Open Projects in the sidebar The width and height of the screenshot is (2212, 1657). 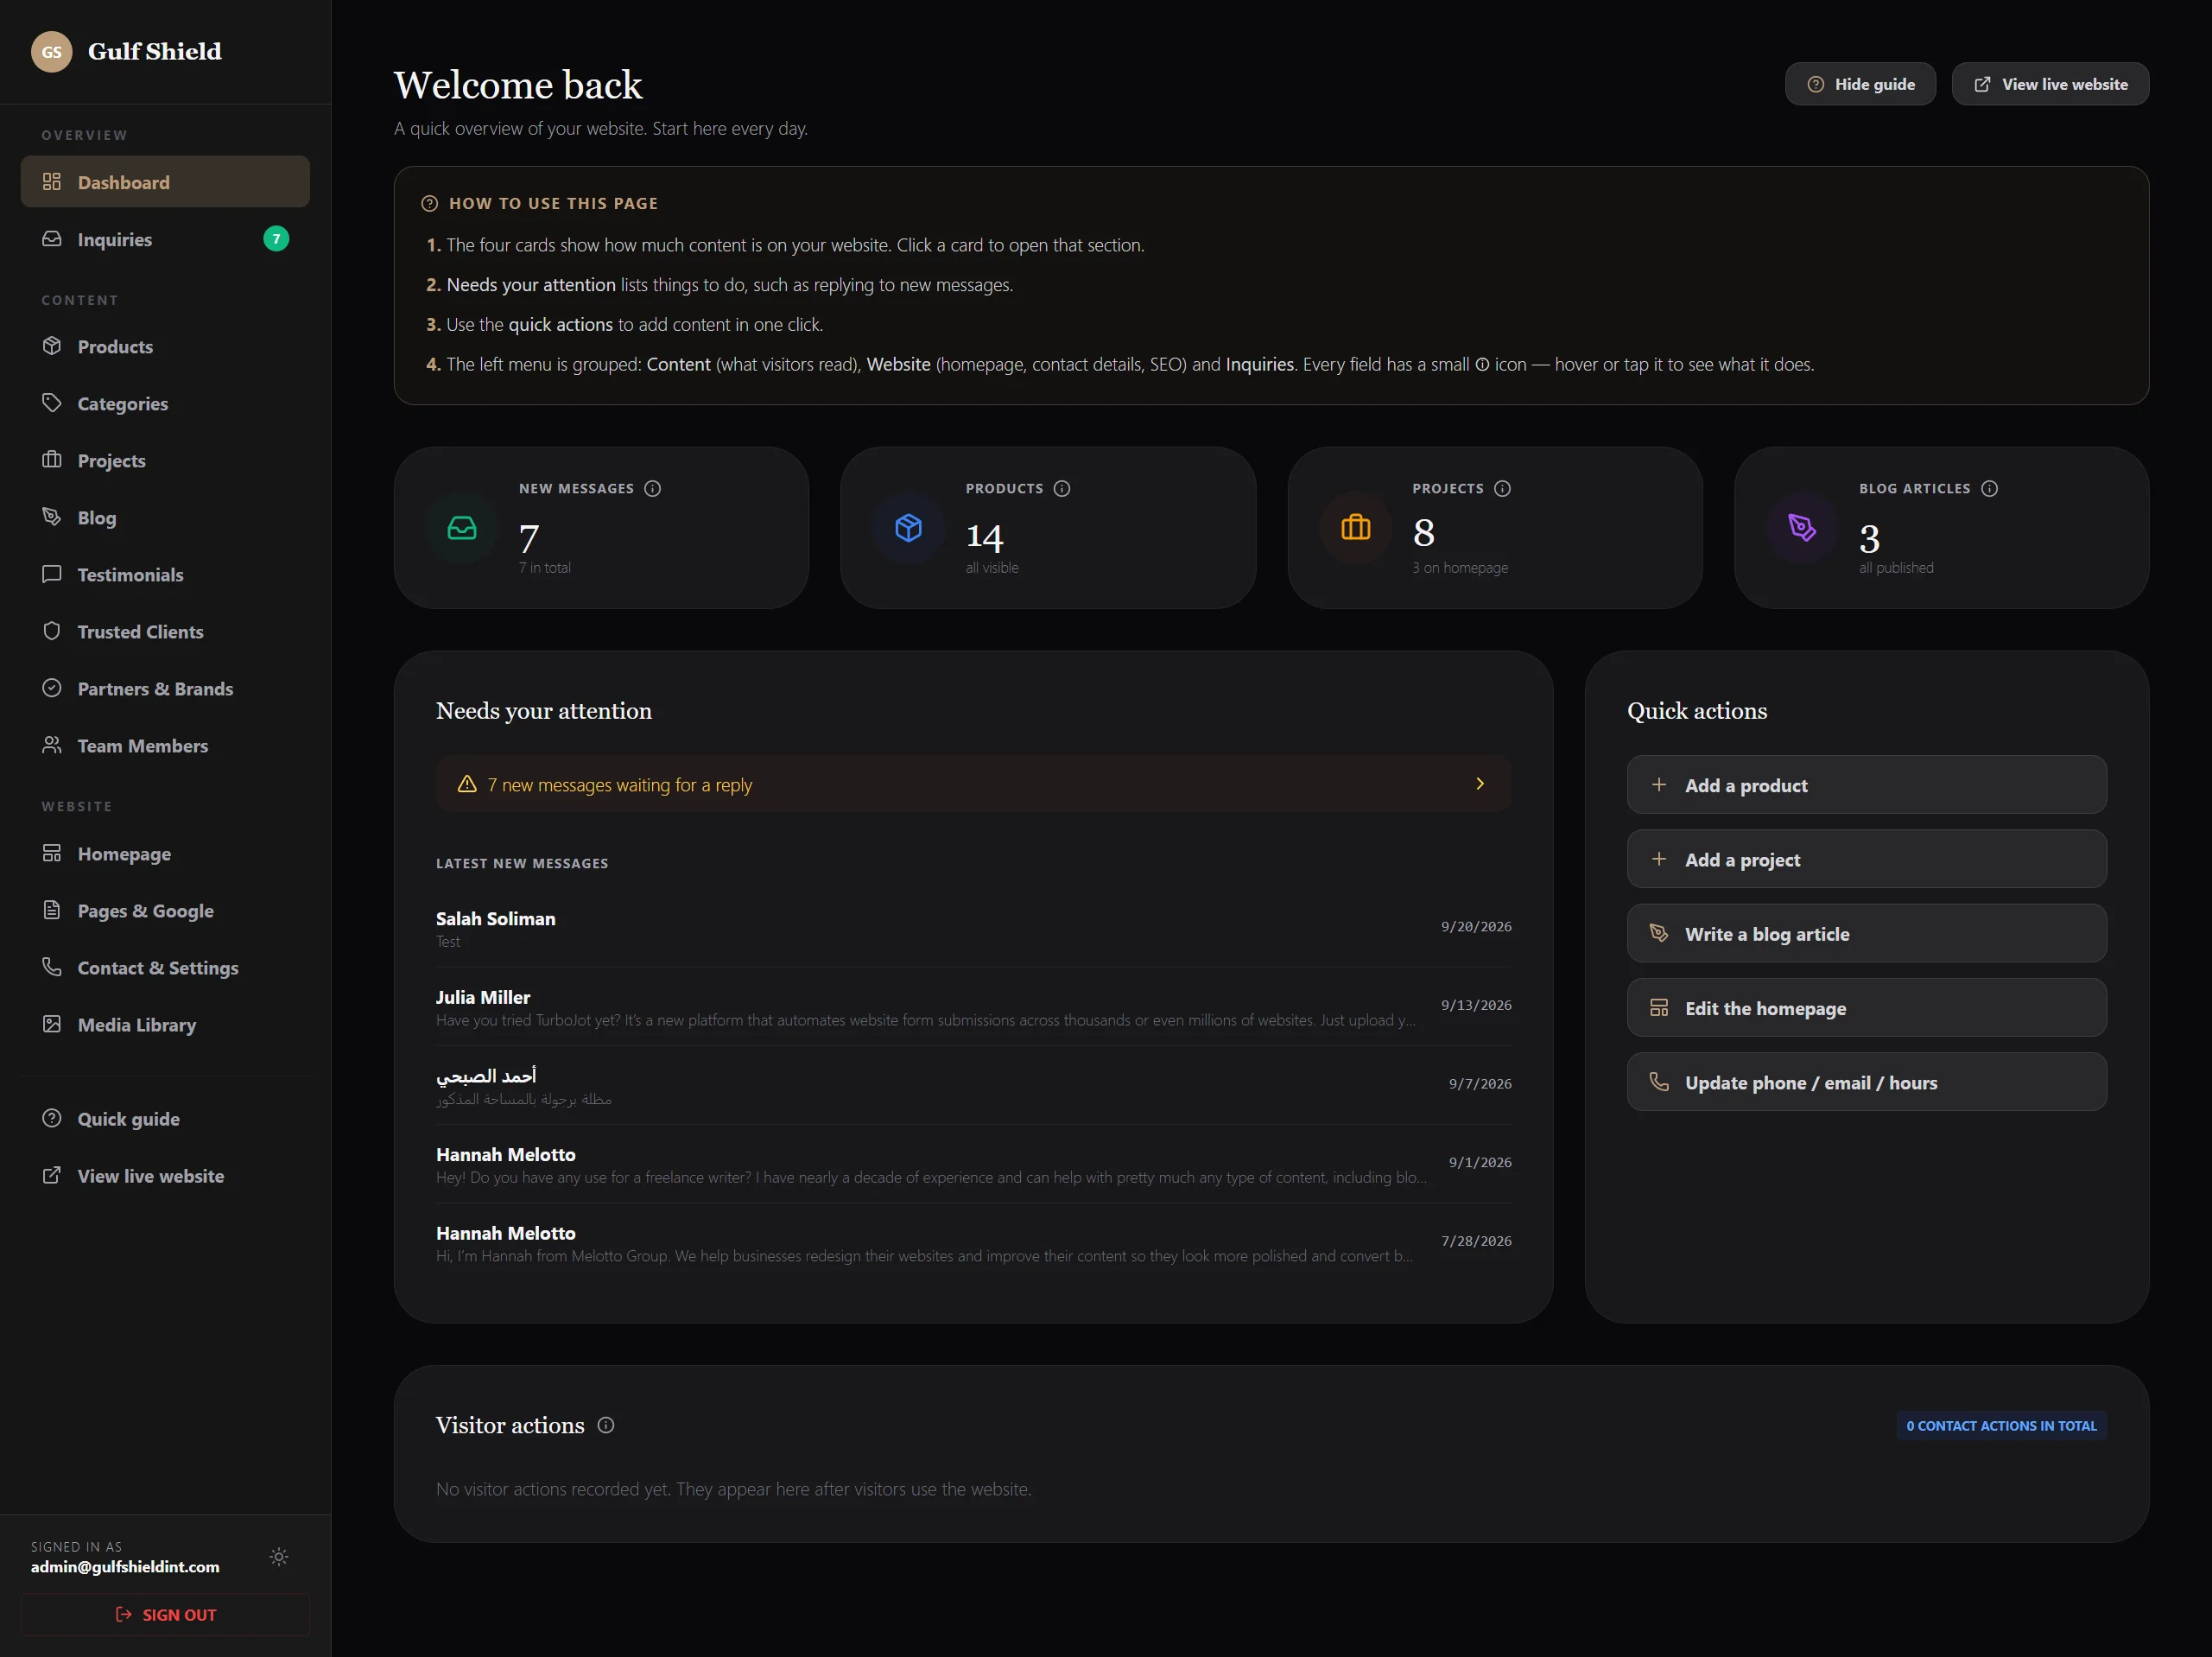pos(165,460)
